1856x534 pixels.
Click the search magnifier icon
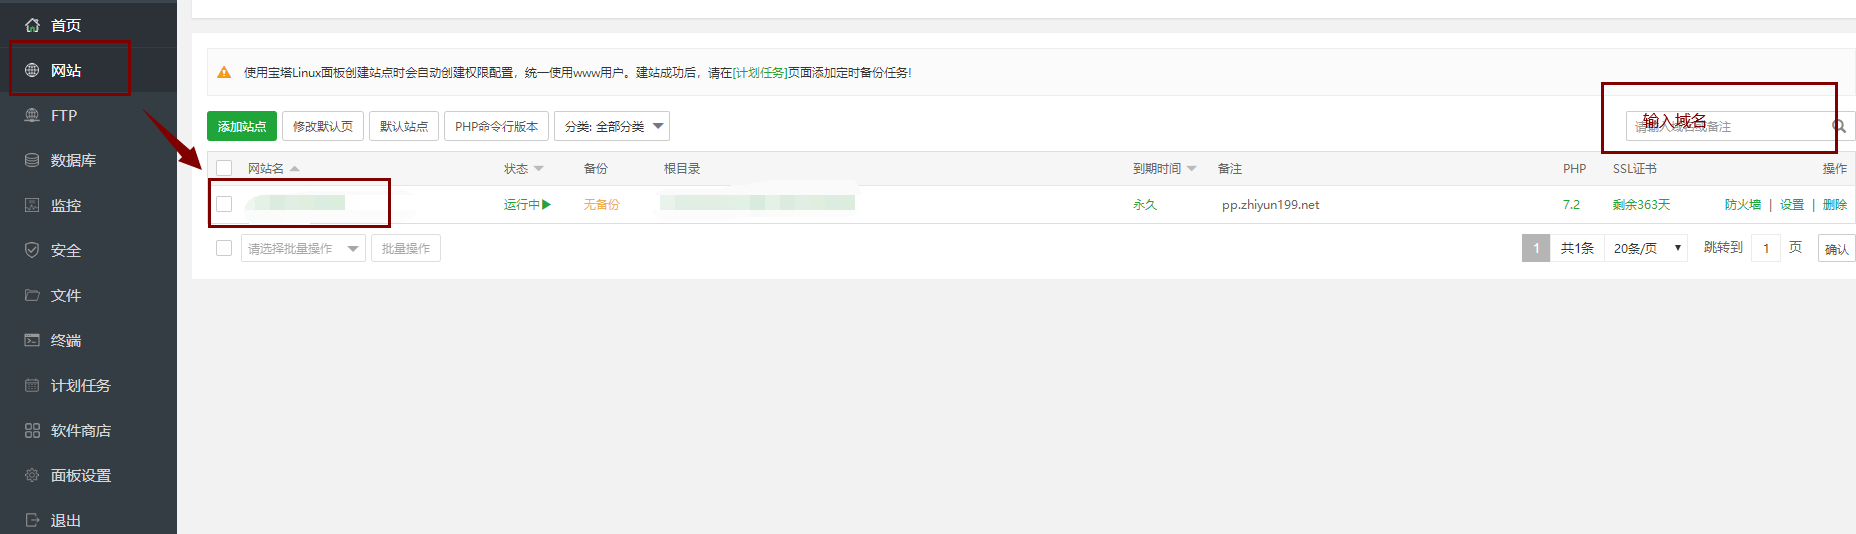point(1838,126)
